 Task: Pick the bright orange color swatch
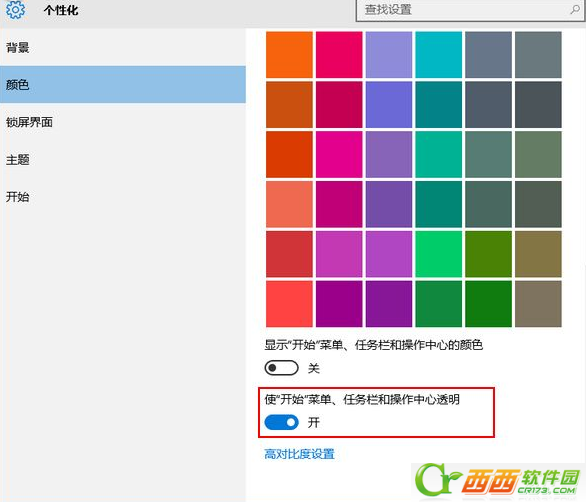[289, 55]
